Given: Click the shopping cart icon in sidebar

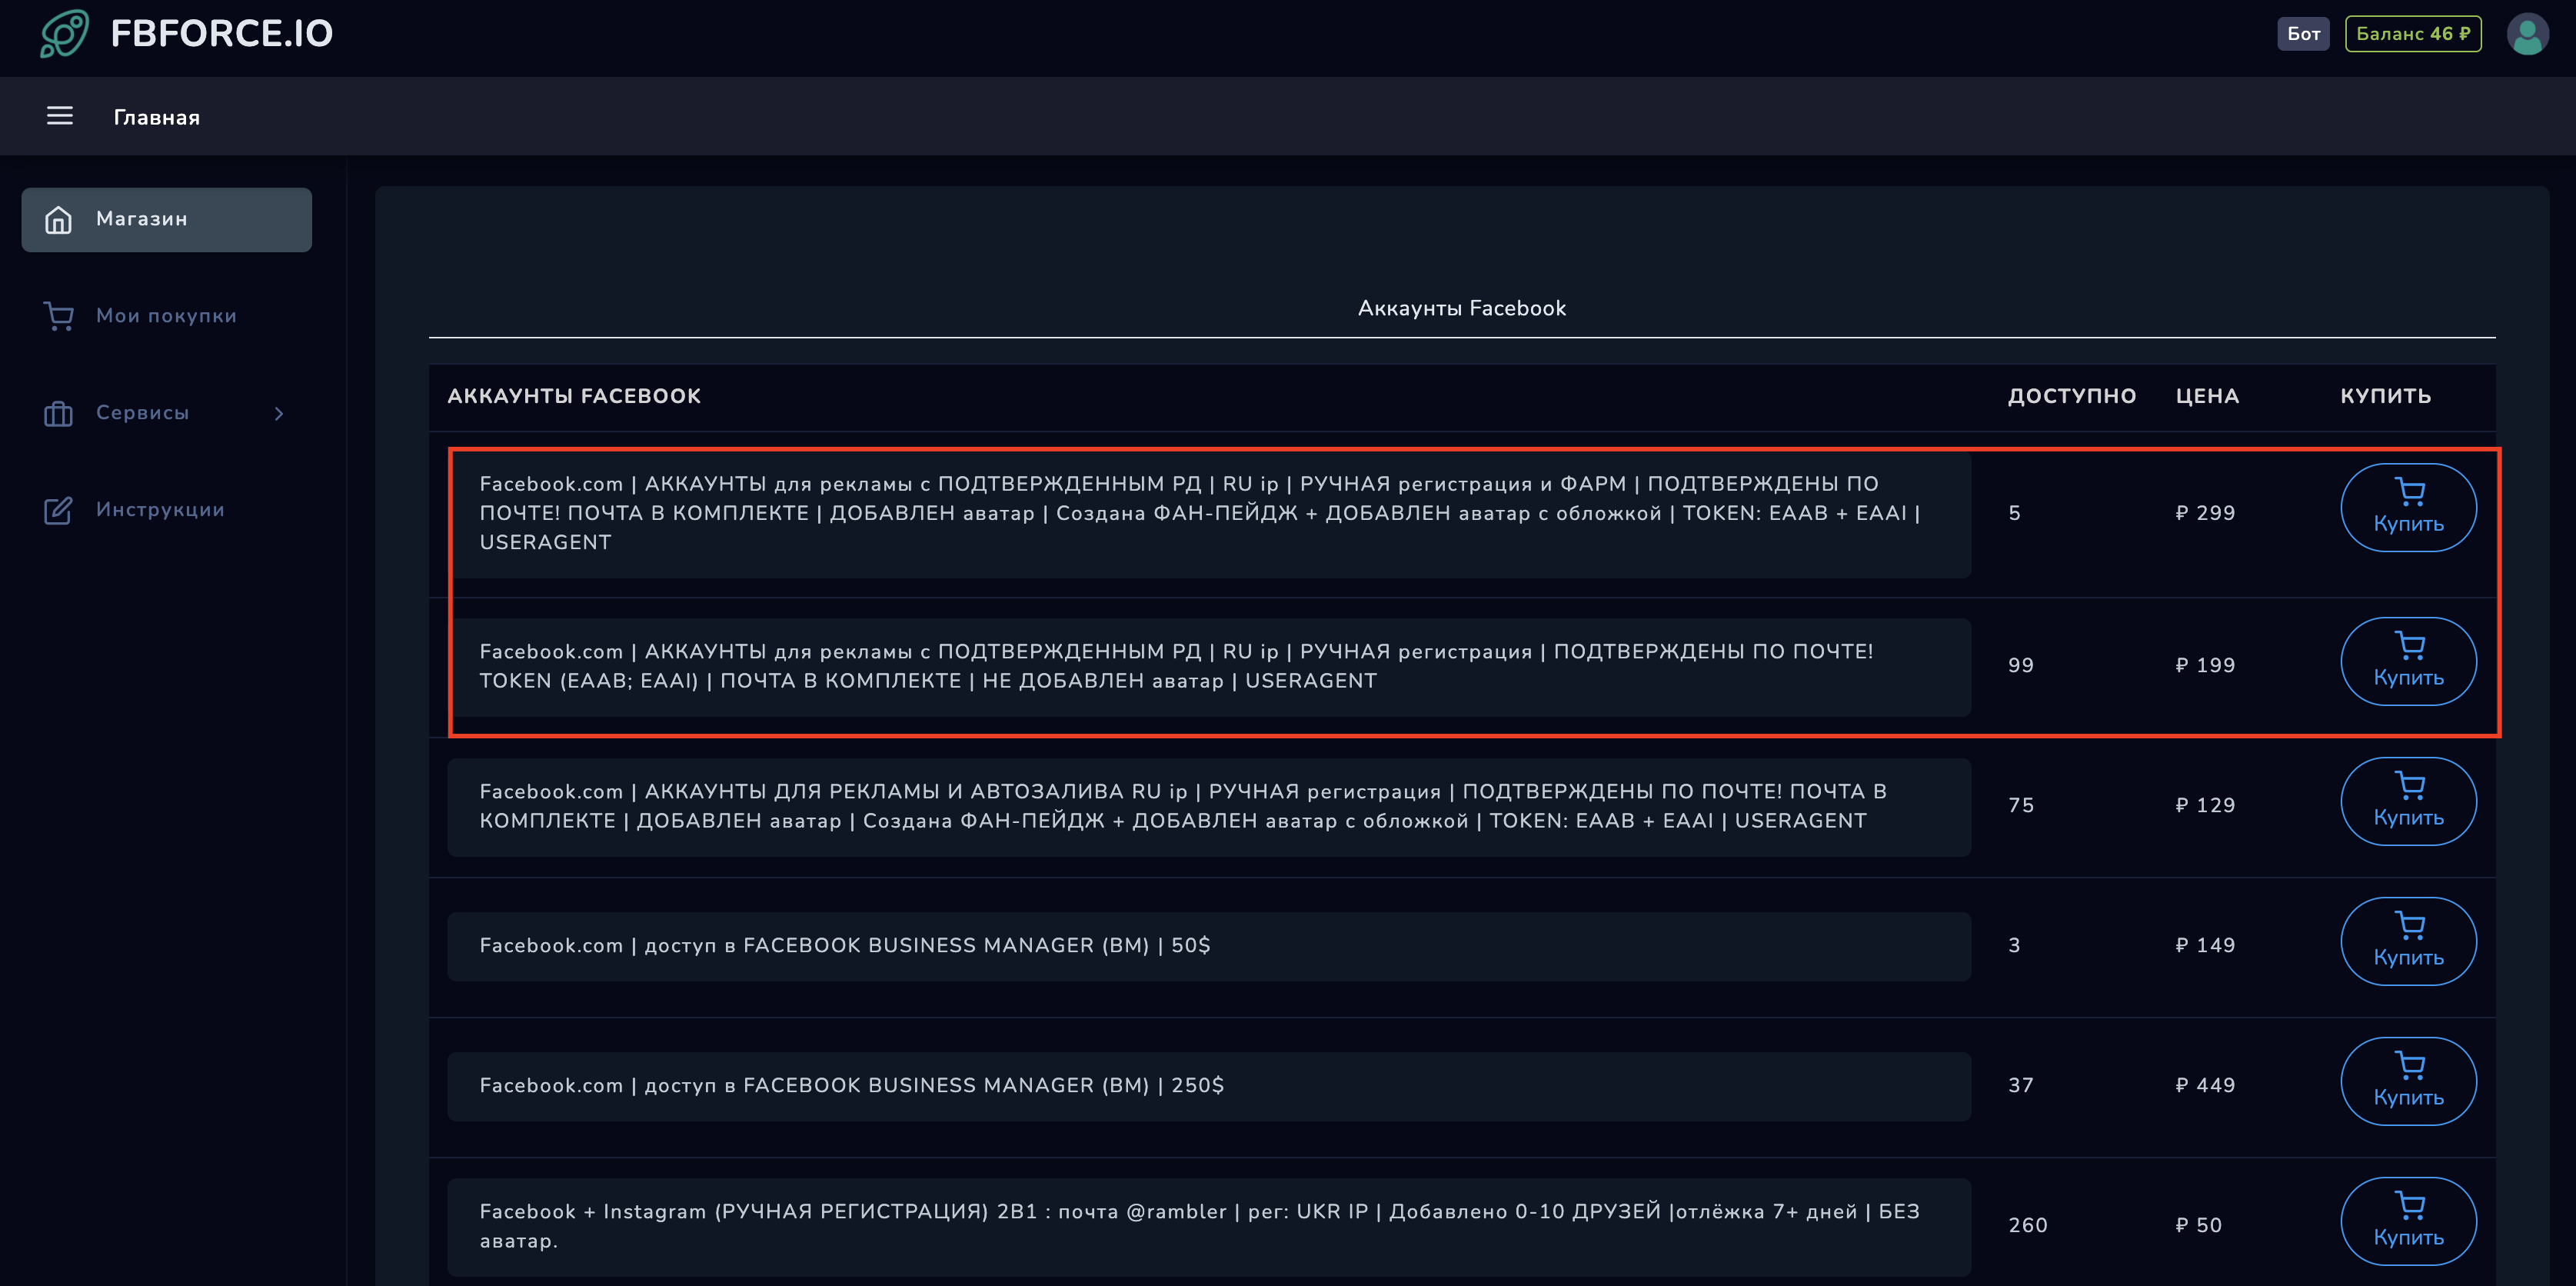Looking at the screenshot, I should [x=59, y=314].
